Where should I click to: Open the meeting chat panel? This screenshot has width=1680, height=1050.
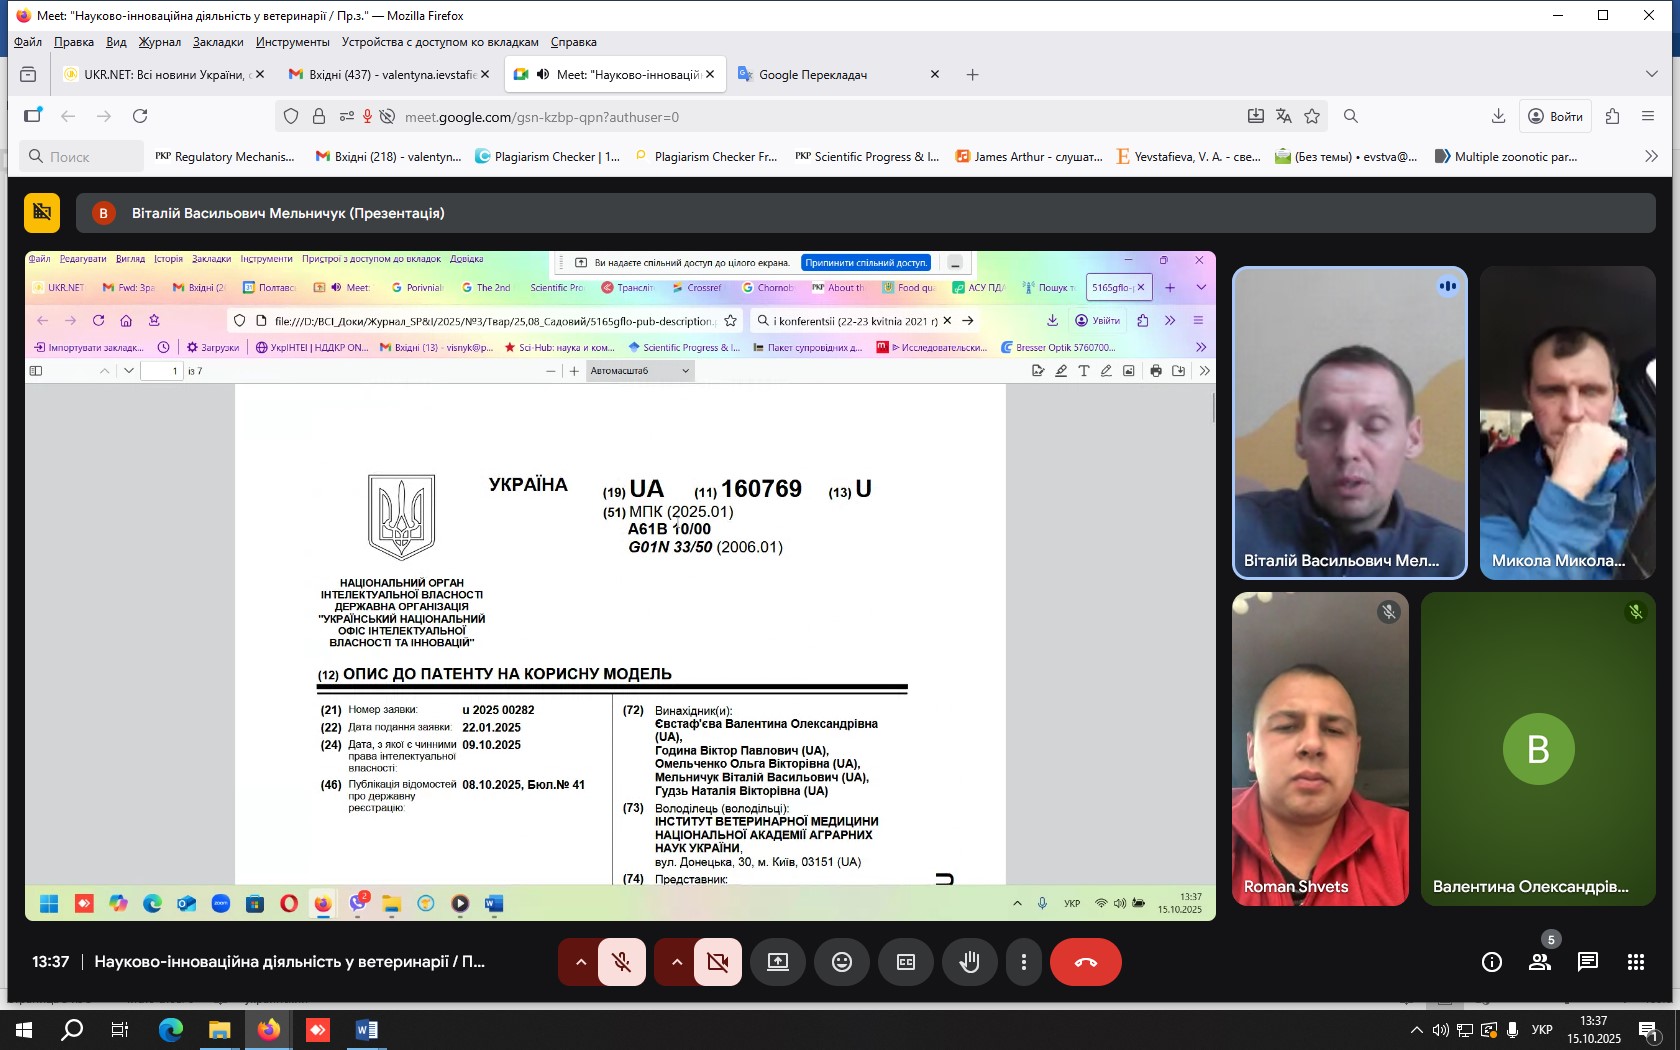pos(1587,962)
